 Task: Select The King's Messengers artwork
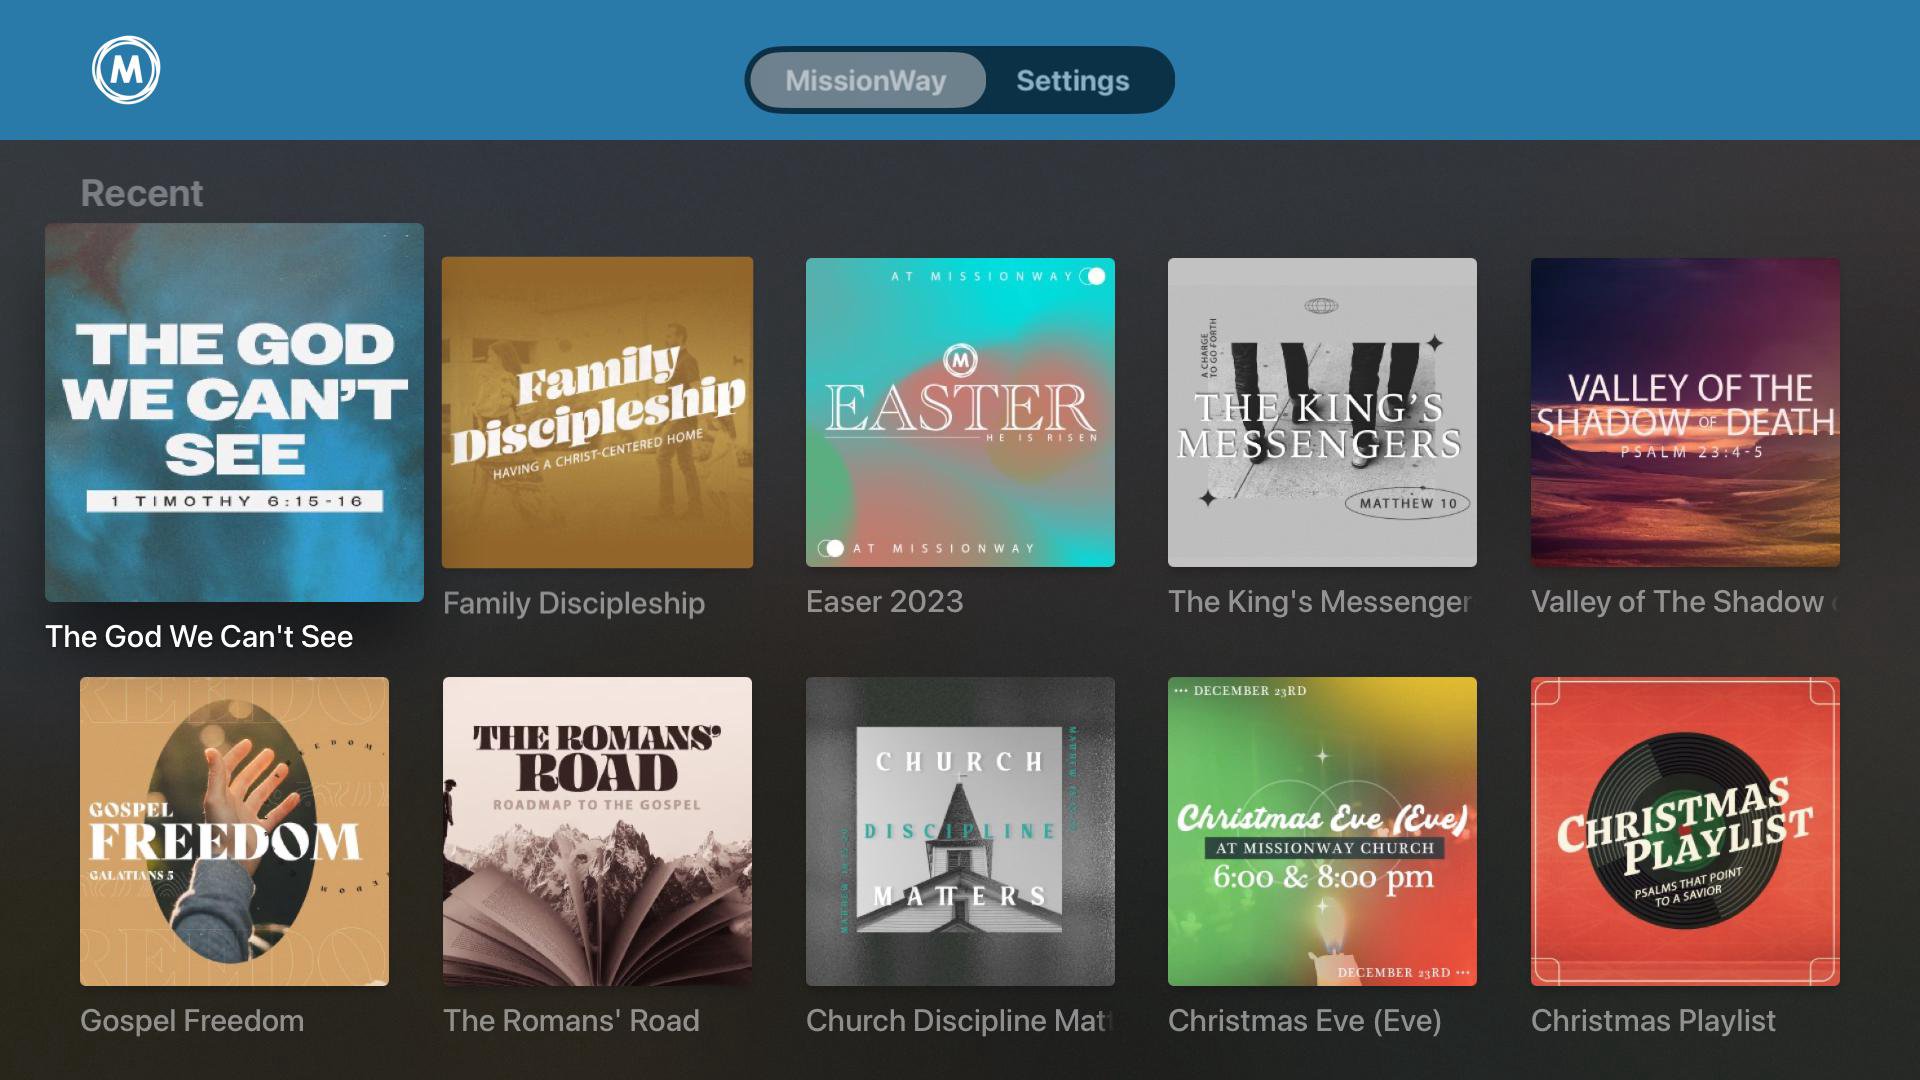[x=1322, y=412]
